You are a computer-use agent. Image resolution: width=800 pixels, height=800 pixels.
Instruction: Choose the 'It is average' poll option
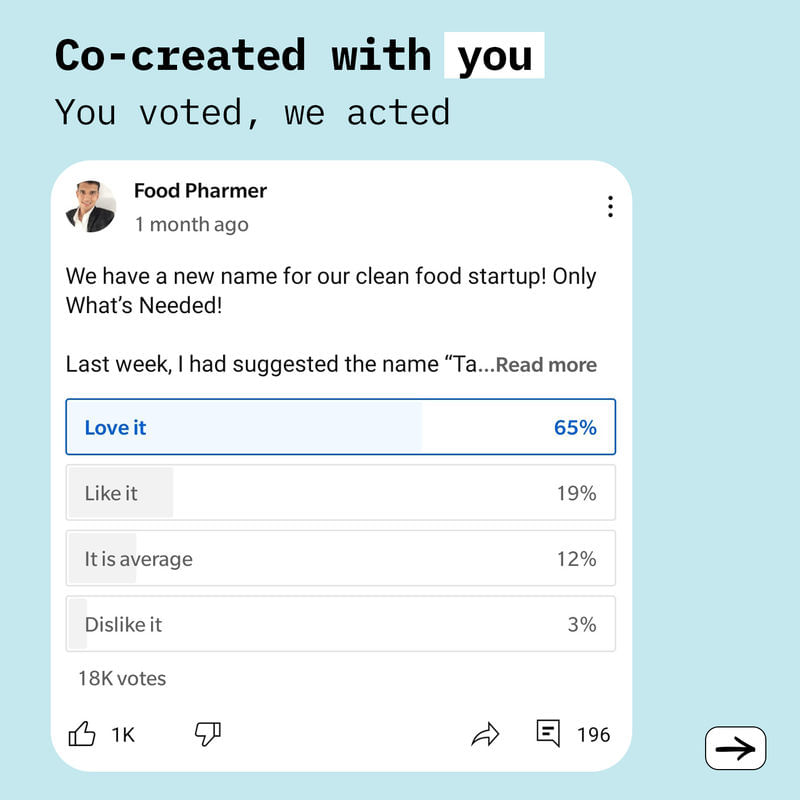[x=340, y=559]
